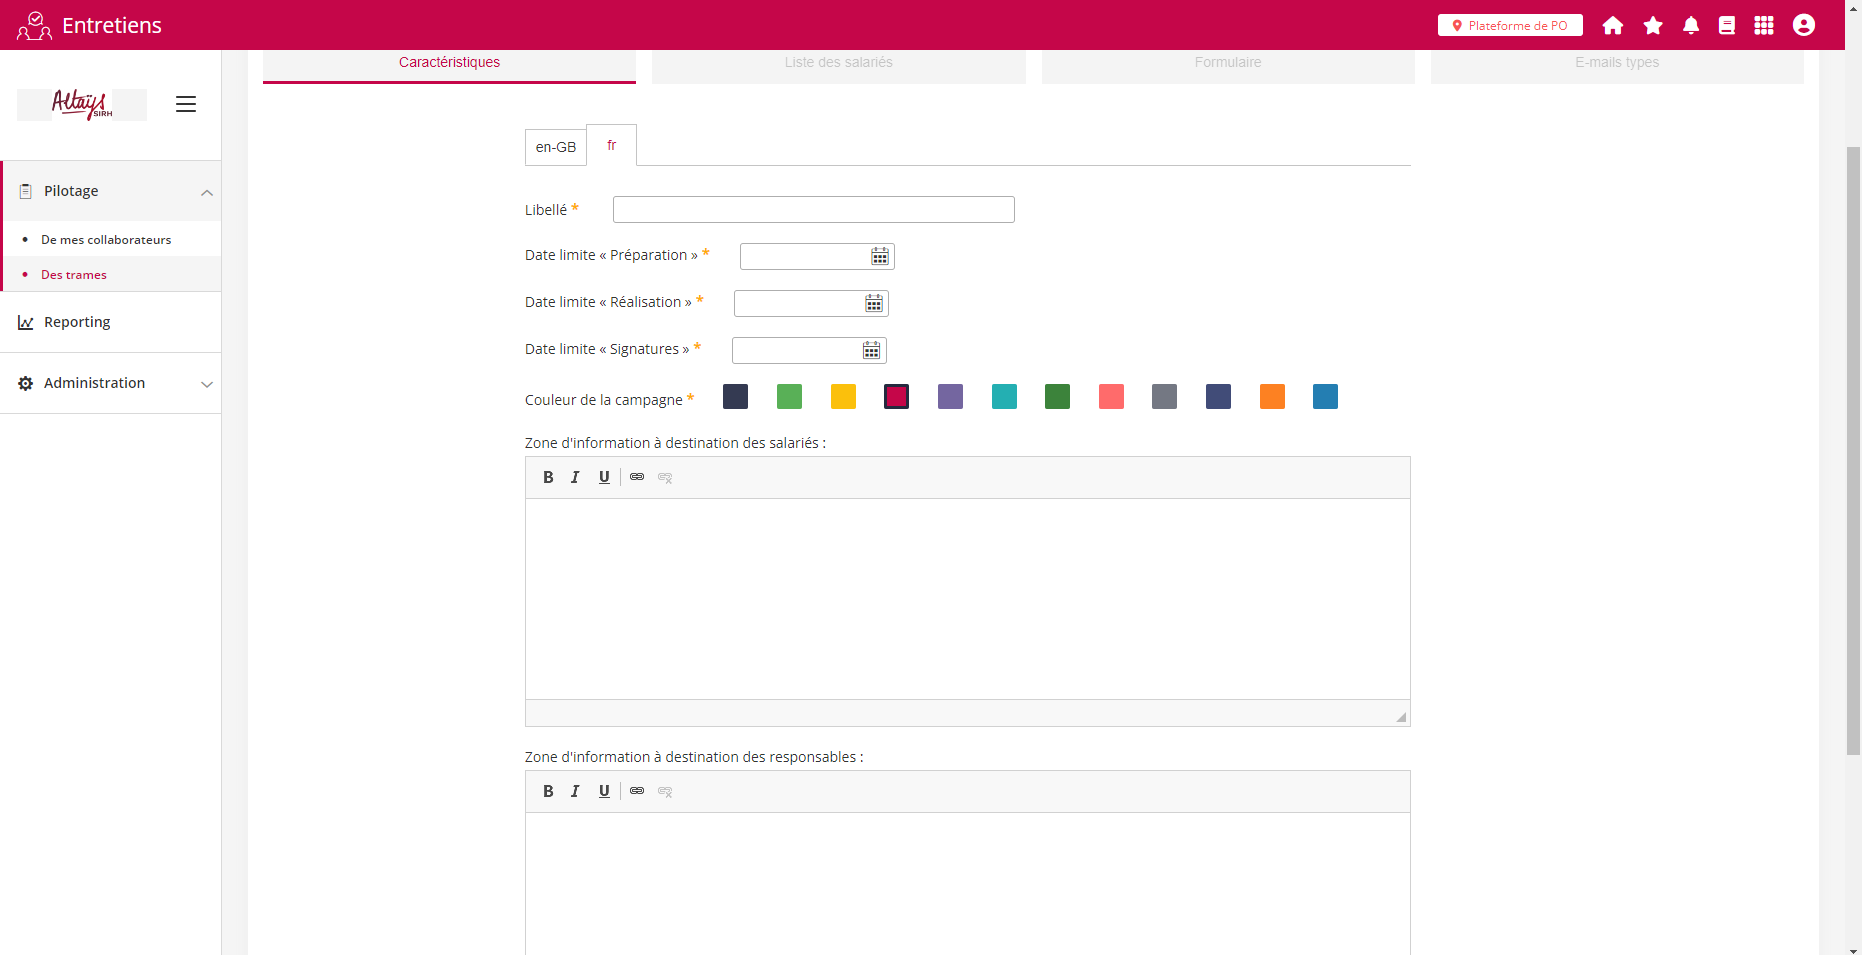This screenshot has width=1862, height=955.
Task: Collapse the Pilotage menu section
Action: coord(207,192)
